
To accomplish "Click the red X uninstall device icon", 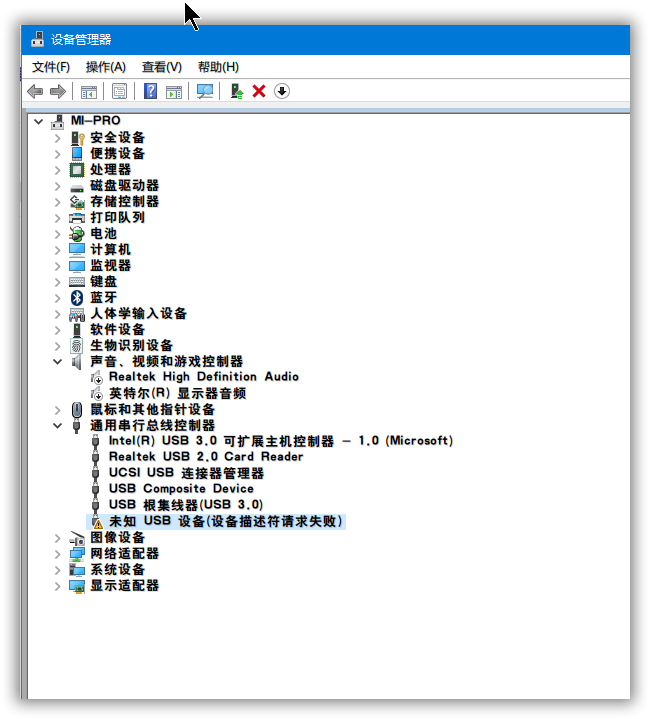I will point(259,91).
